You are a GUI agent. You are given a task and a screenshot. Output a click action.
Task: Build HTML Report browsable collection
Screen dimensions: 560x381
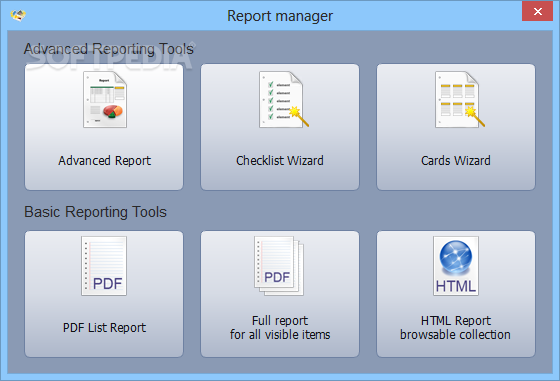[456, 294]
